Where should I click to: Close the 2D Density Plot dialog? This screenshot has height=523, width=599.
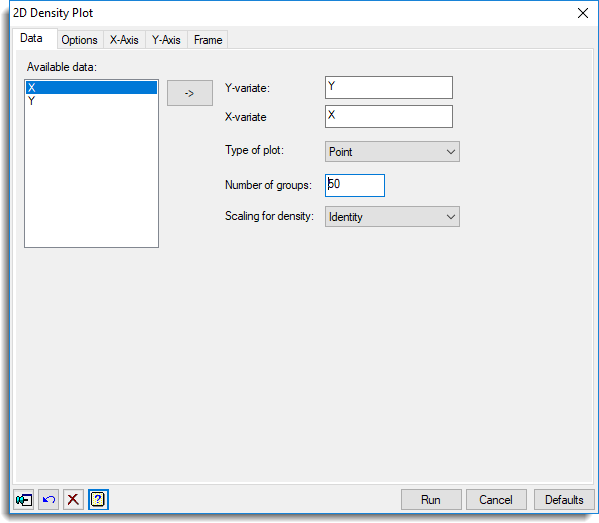(583, 13)
